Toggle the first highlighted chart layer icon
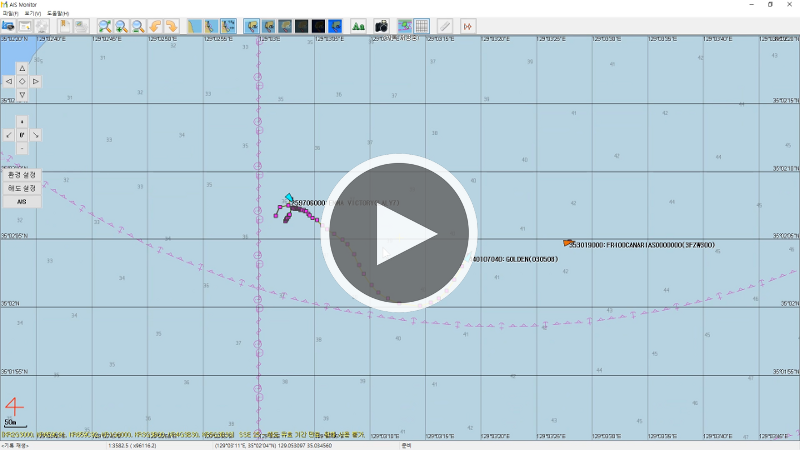The height and width of the screenshot is (450, 800). coord(252,25)
